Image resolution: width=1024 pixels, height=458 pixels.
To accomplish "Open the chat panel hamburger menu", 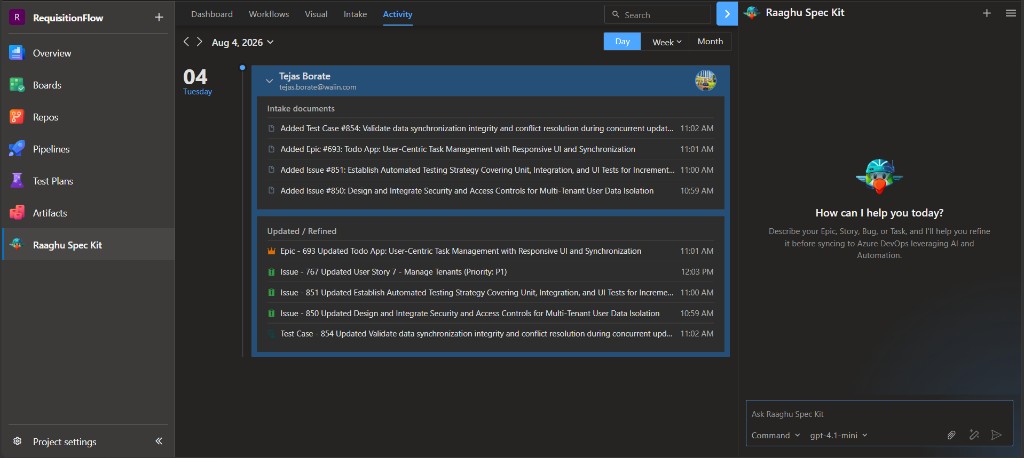I will tap(1010, 12).
